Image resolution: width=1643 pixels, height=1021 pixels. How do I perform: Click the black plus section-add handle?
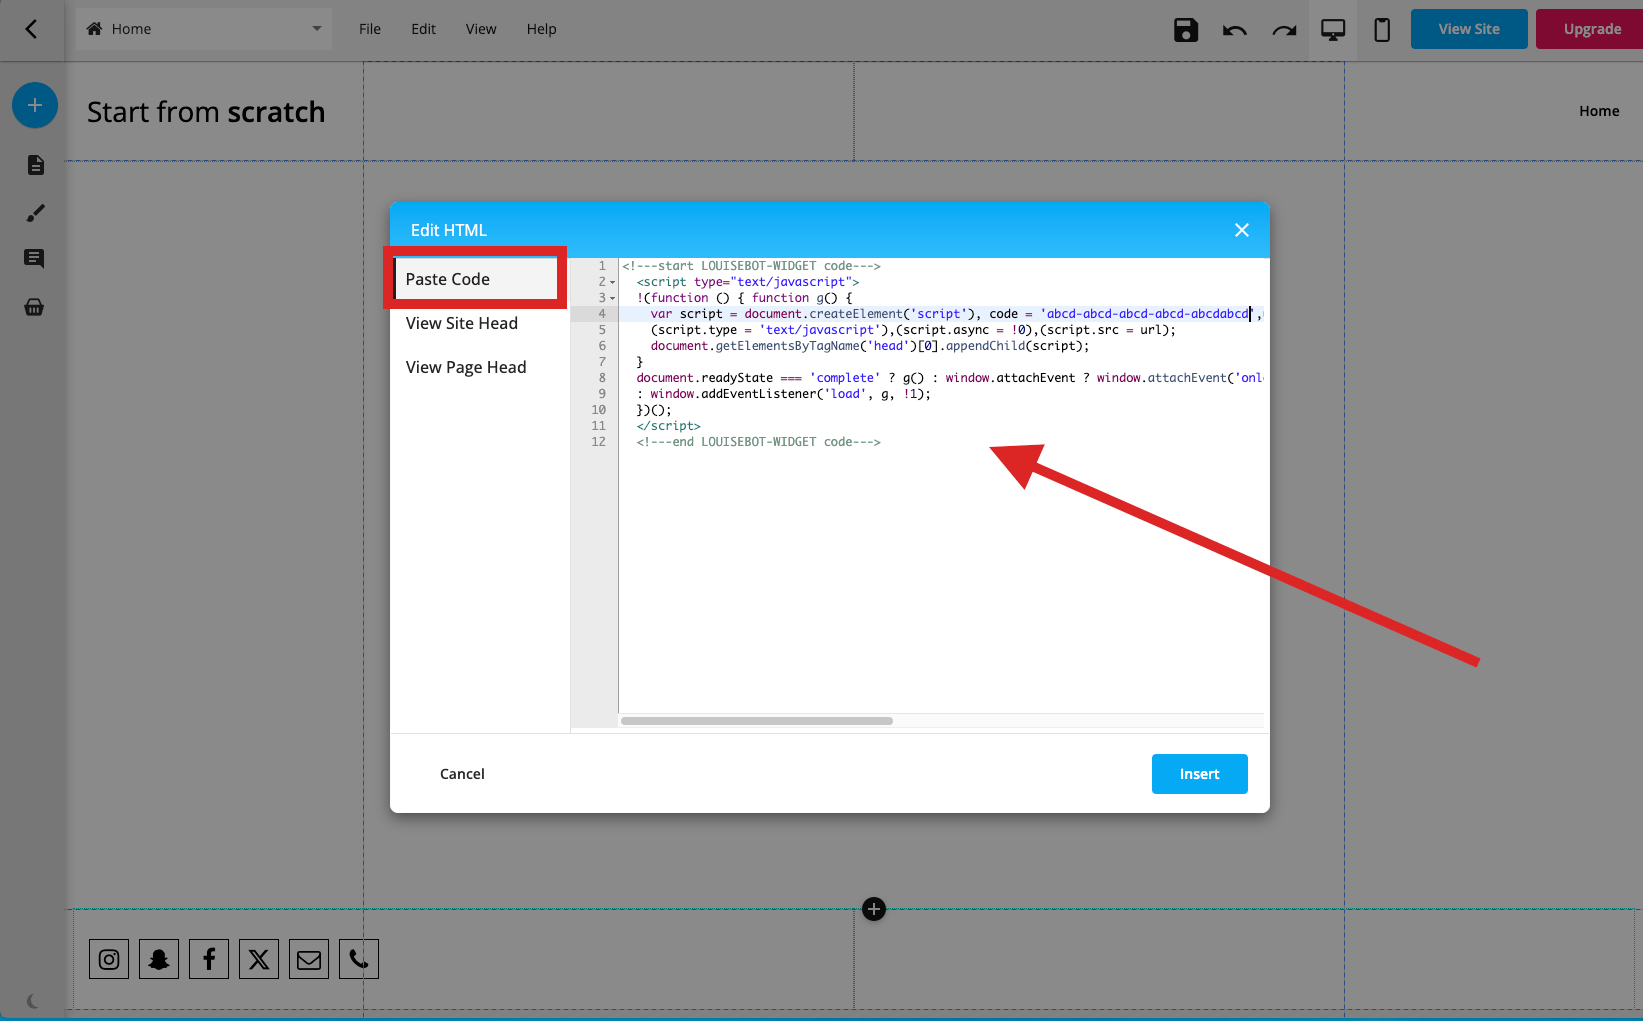(874, 909)
